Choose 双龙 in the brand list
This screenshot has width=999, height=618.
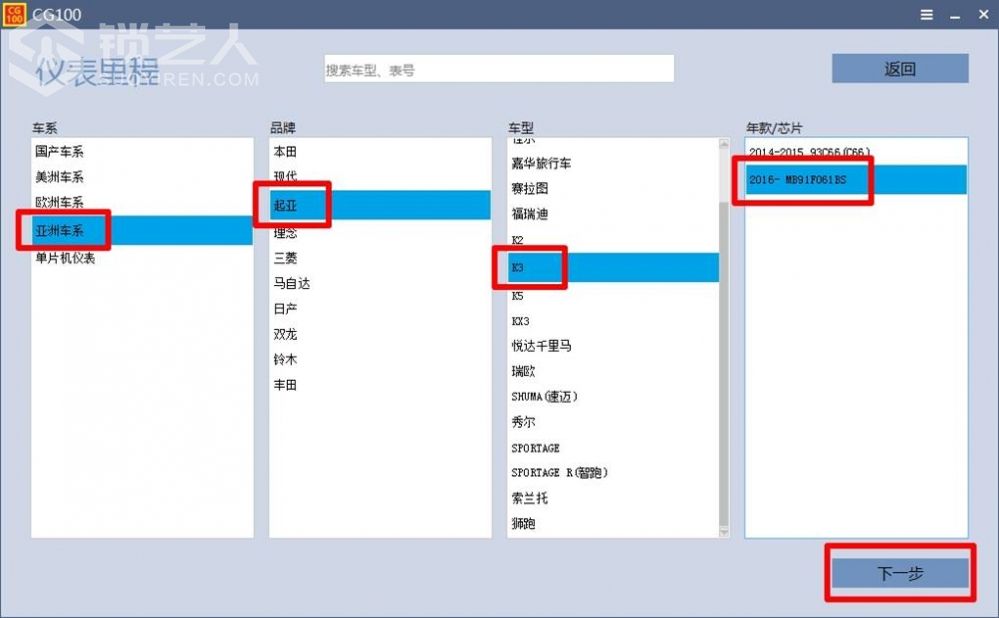point(380,334)
